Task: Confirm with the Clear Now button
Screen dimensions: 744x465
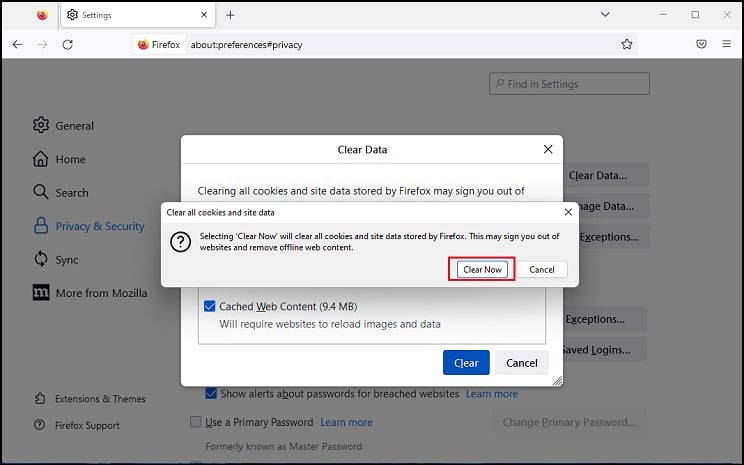Action: coord(482,270)
